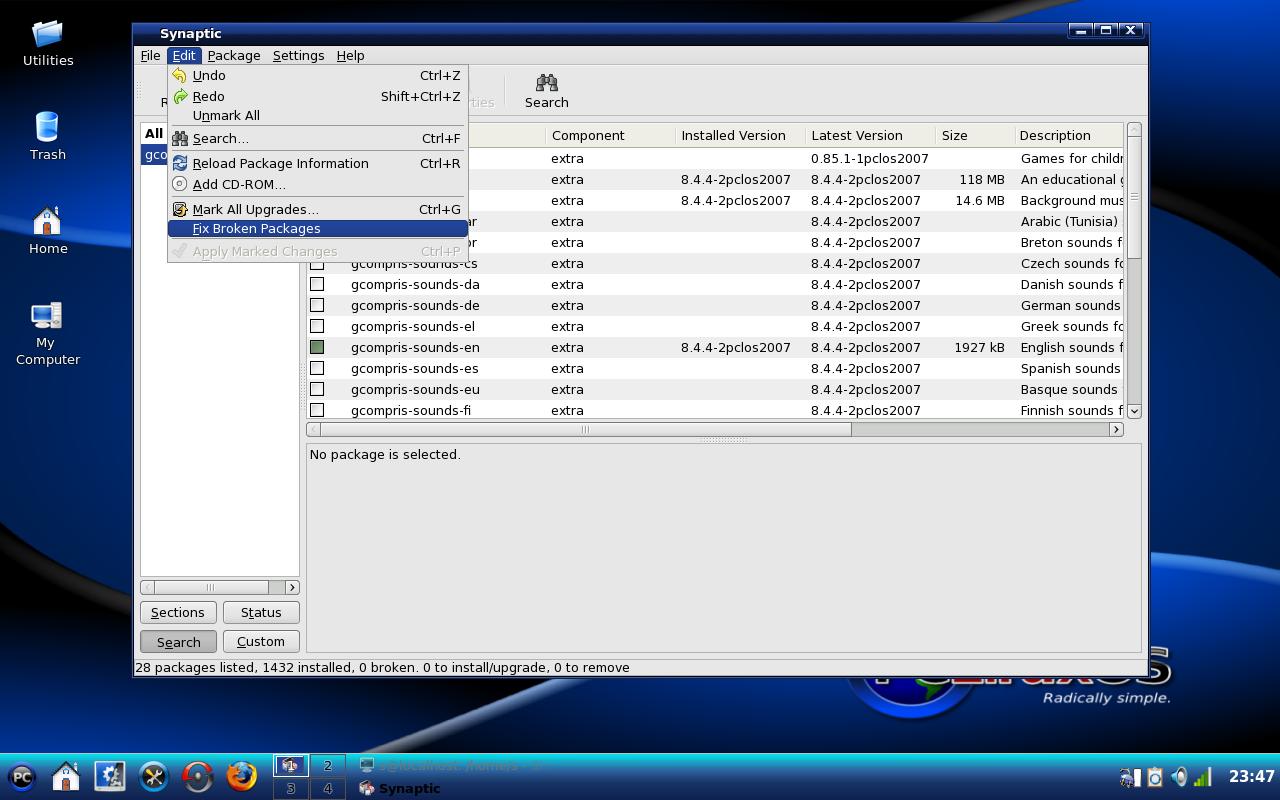Toggle the installed checkbox for gcompris-sounds-en

(317, 347)
